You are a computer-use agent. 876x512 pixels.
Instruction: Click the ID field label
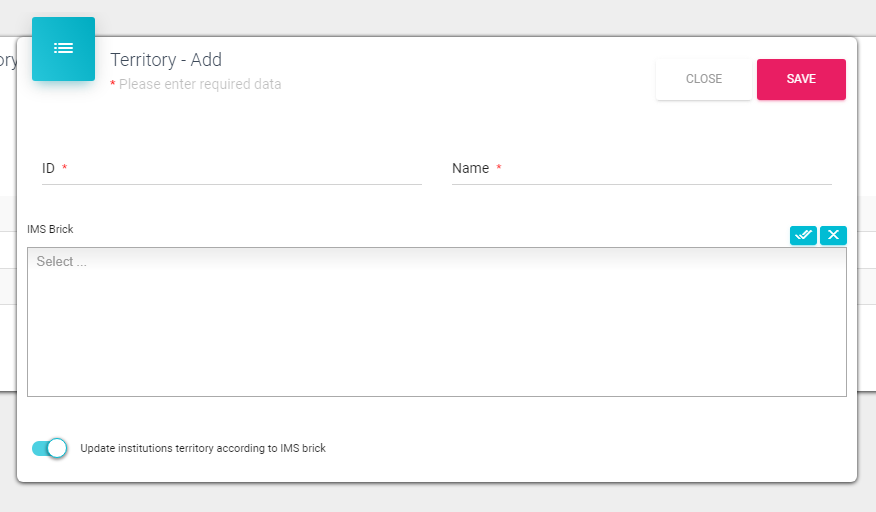(48, 169)
